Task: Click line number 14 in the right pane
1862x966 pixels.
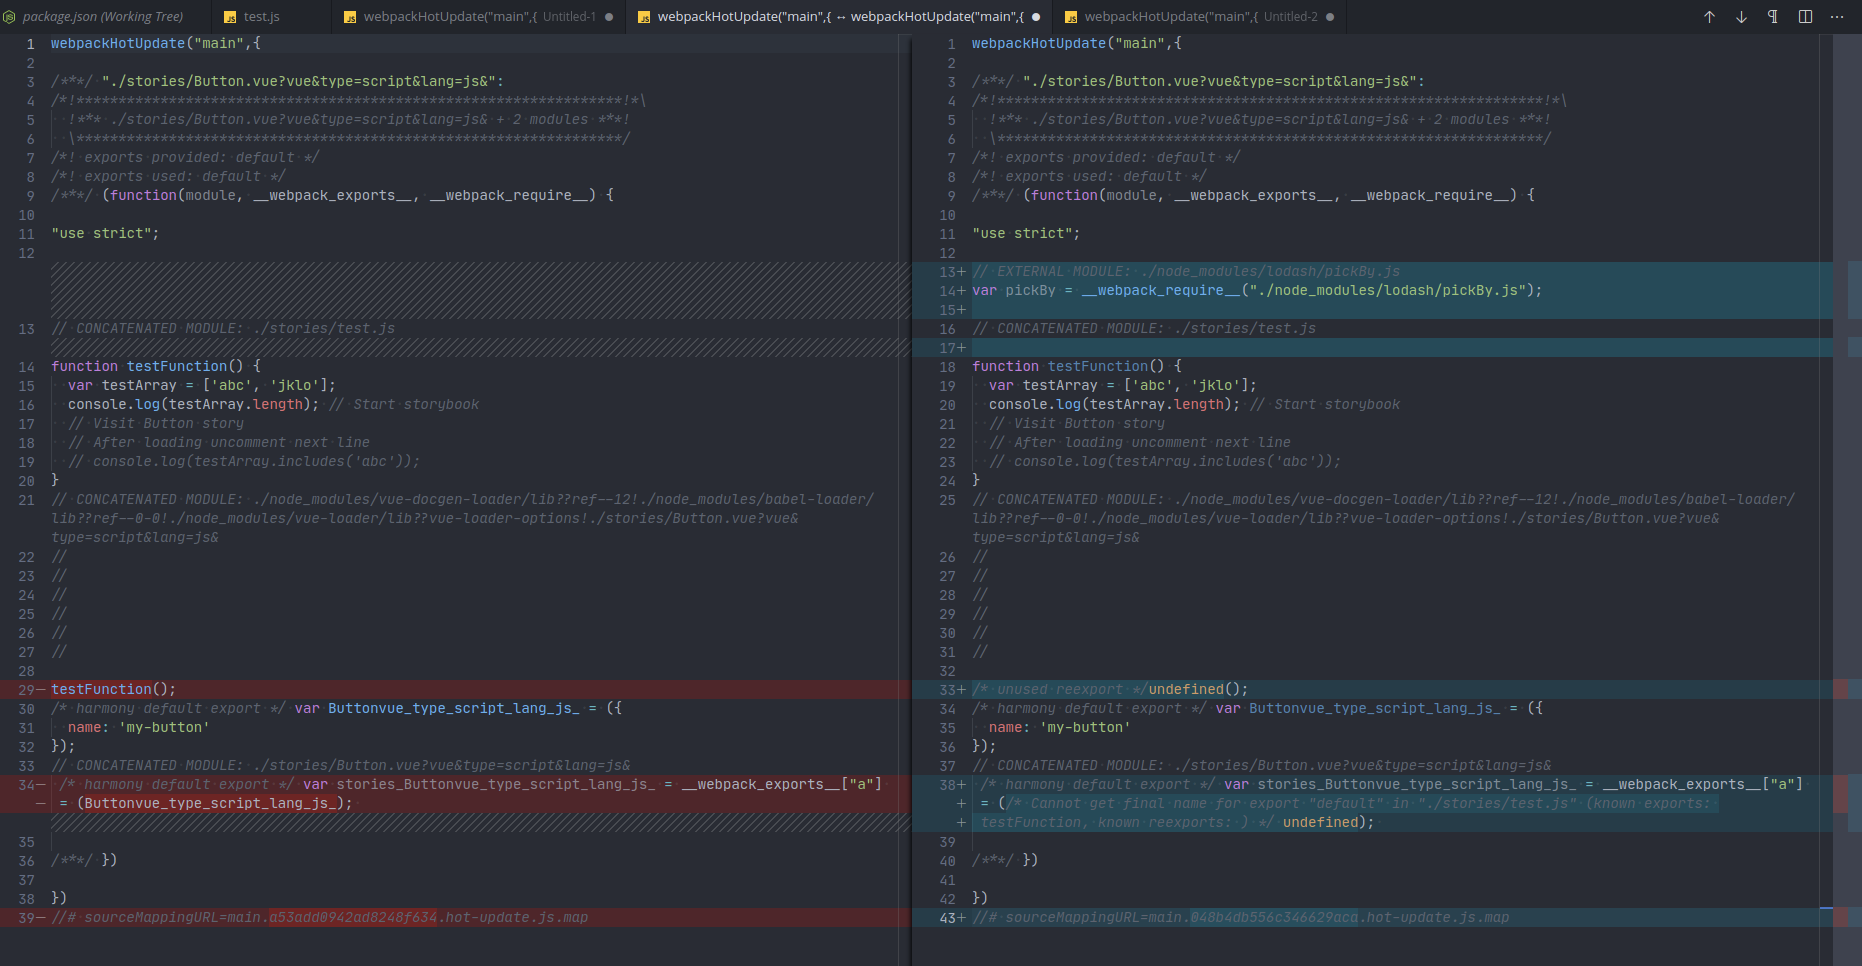Action: 948,290
